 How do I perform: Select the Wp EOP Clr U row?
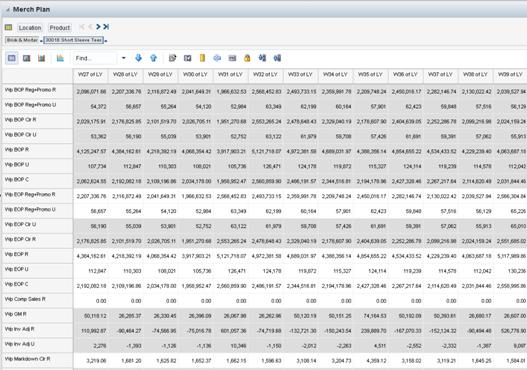pos(37,225)
